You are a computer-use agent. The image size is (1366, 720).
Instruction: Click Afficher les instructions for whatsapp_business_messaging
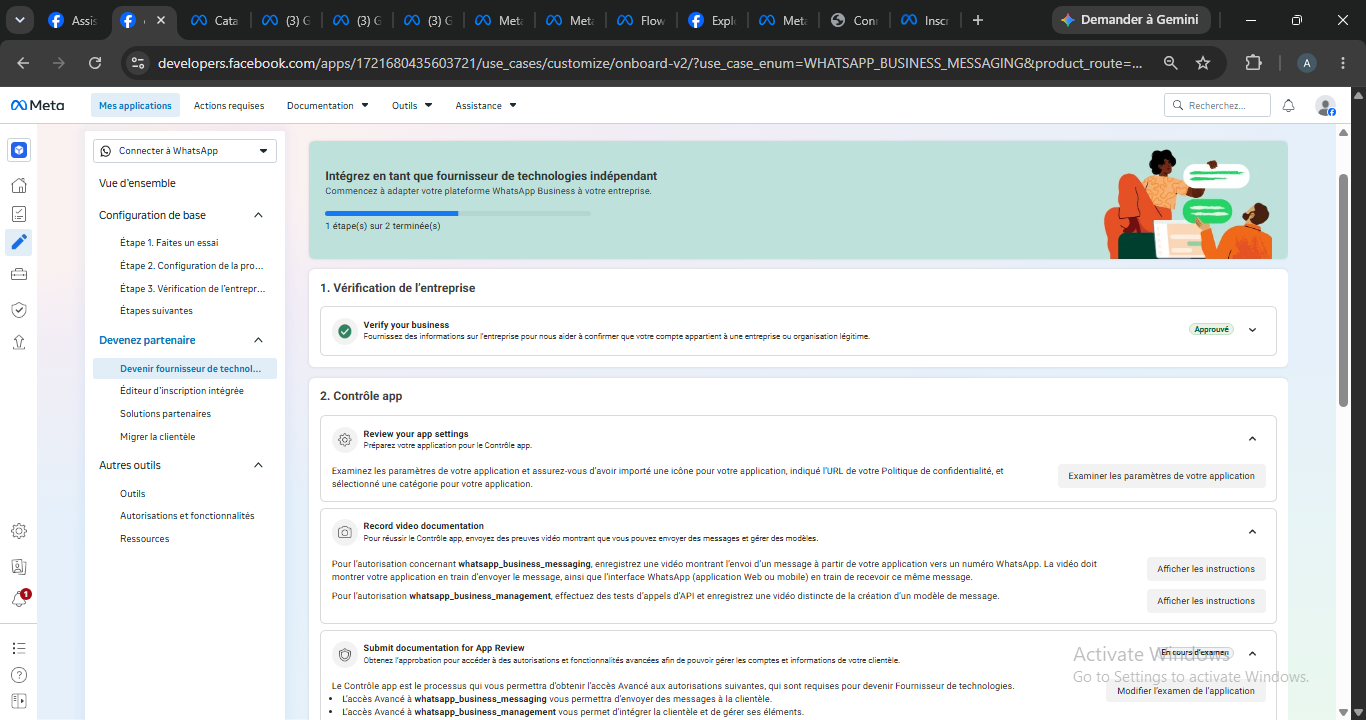click(x=1206, y=569)
